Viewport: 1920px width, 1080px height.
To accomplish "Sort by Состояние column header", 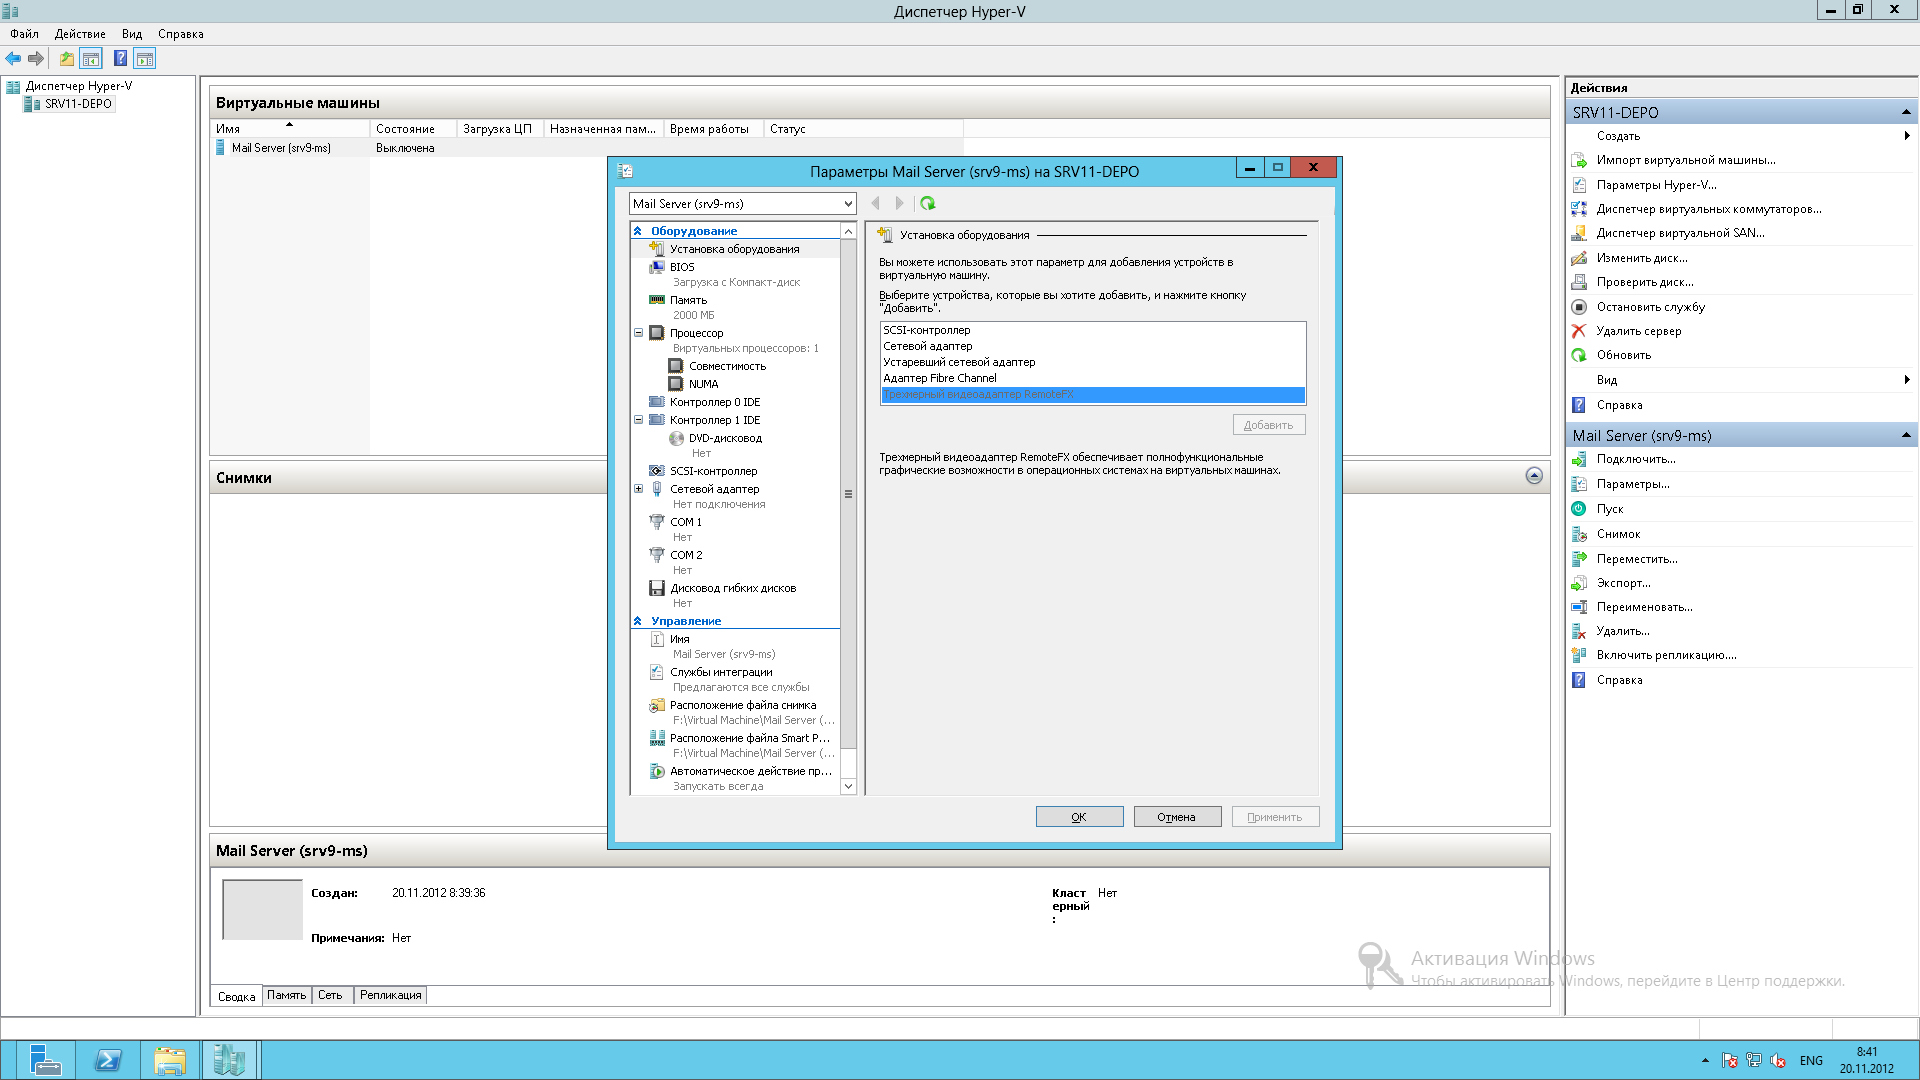I will coord(413,129).
